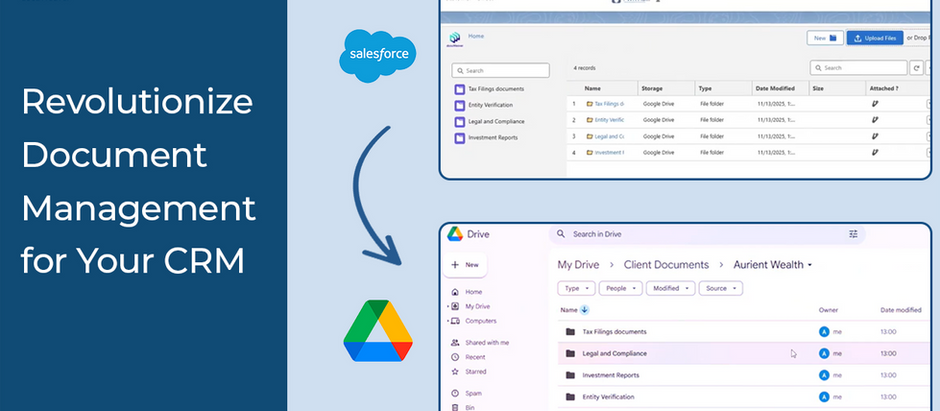This screenshot has width=940, height=411.
Task: Expand the arrow beside My Drive in sidebar
Action: pos(447,307)
